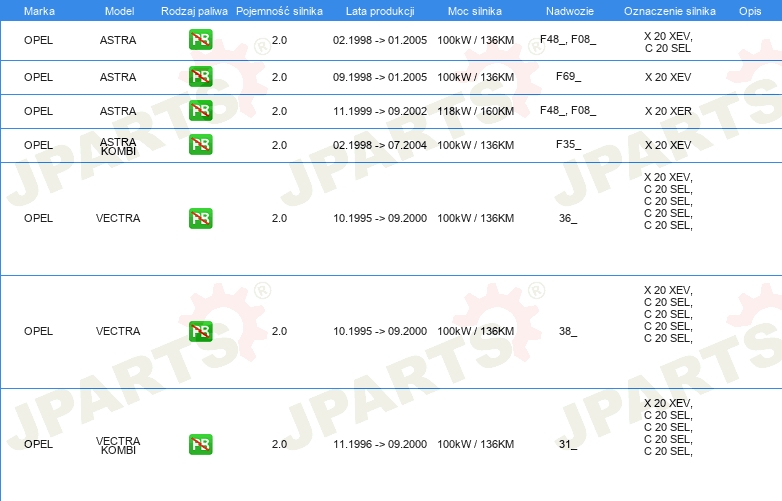This screenshot has width=782, height=501.
Task: Click the fuel icon in the VECTRA 38_ row
Action: tap(200, 331)
